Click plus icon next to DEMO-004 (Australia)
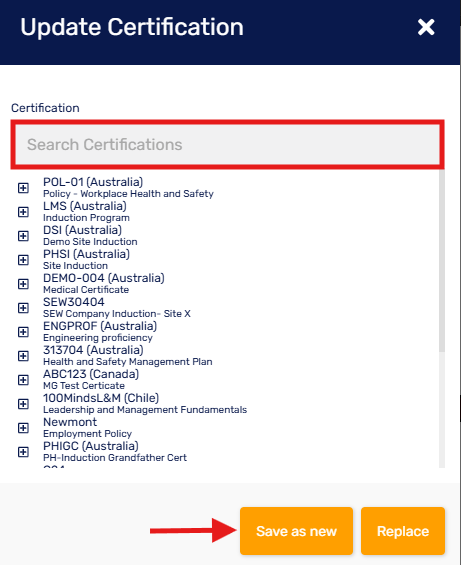The image size is (461, 565). point(23,284)
